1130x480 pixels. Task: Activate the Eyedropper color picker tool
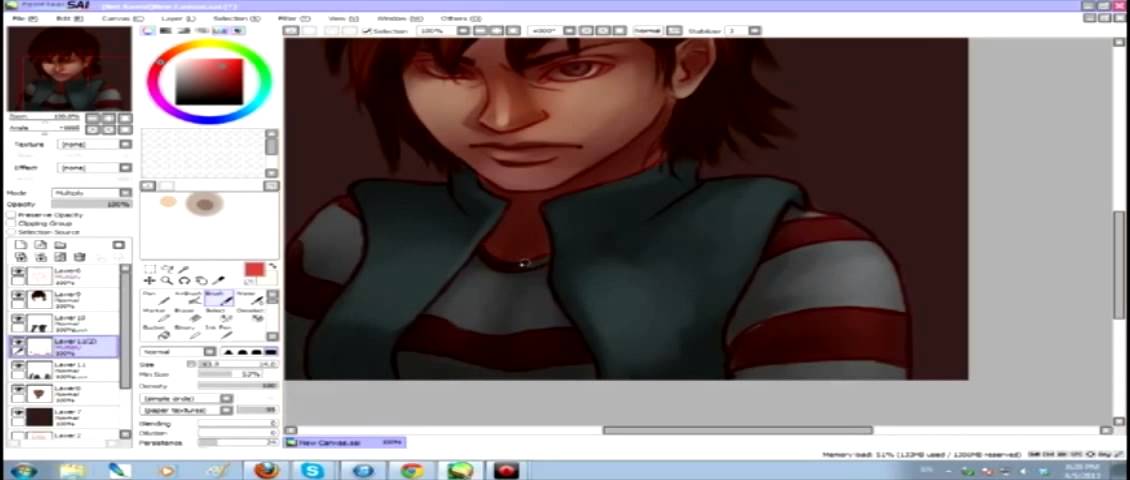coord(218,280)
